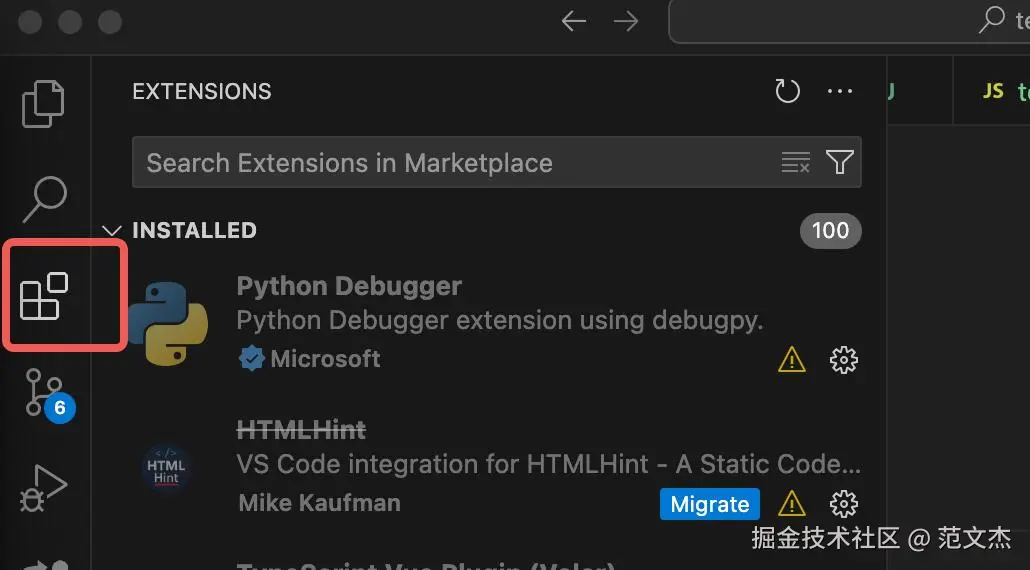Viewport: 1030px width, 570px height.
Task: Click the installed extensions count badge 100
Action: pyautogui.click(x=830, y=231)
